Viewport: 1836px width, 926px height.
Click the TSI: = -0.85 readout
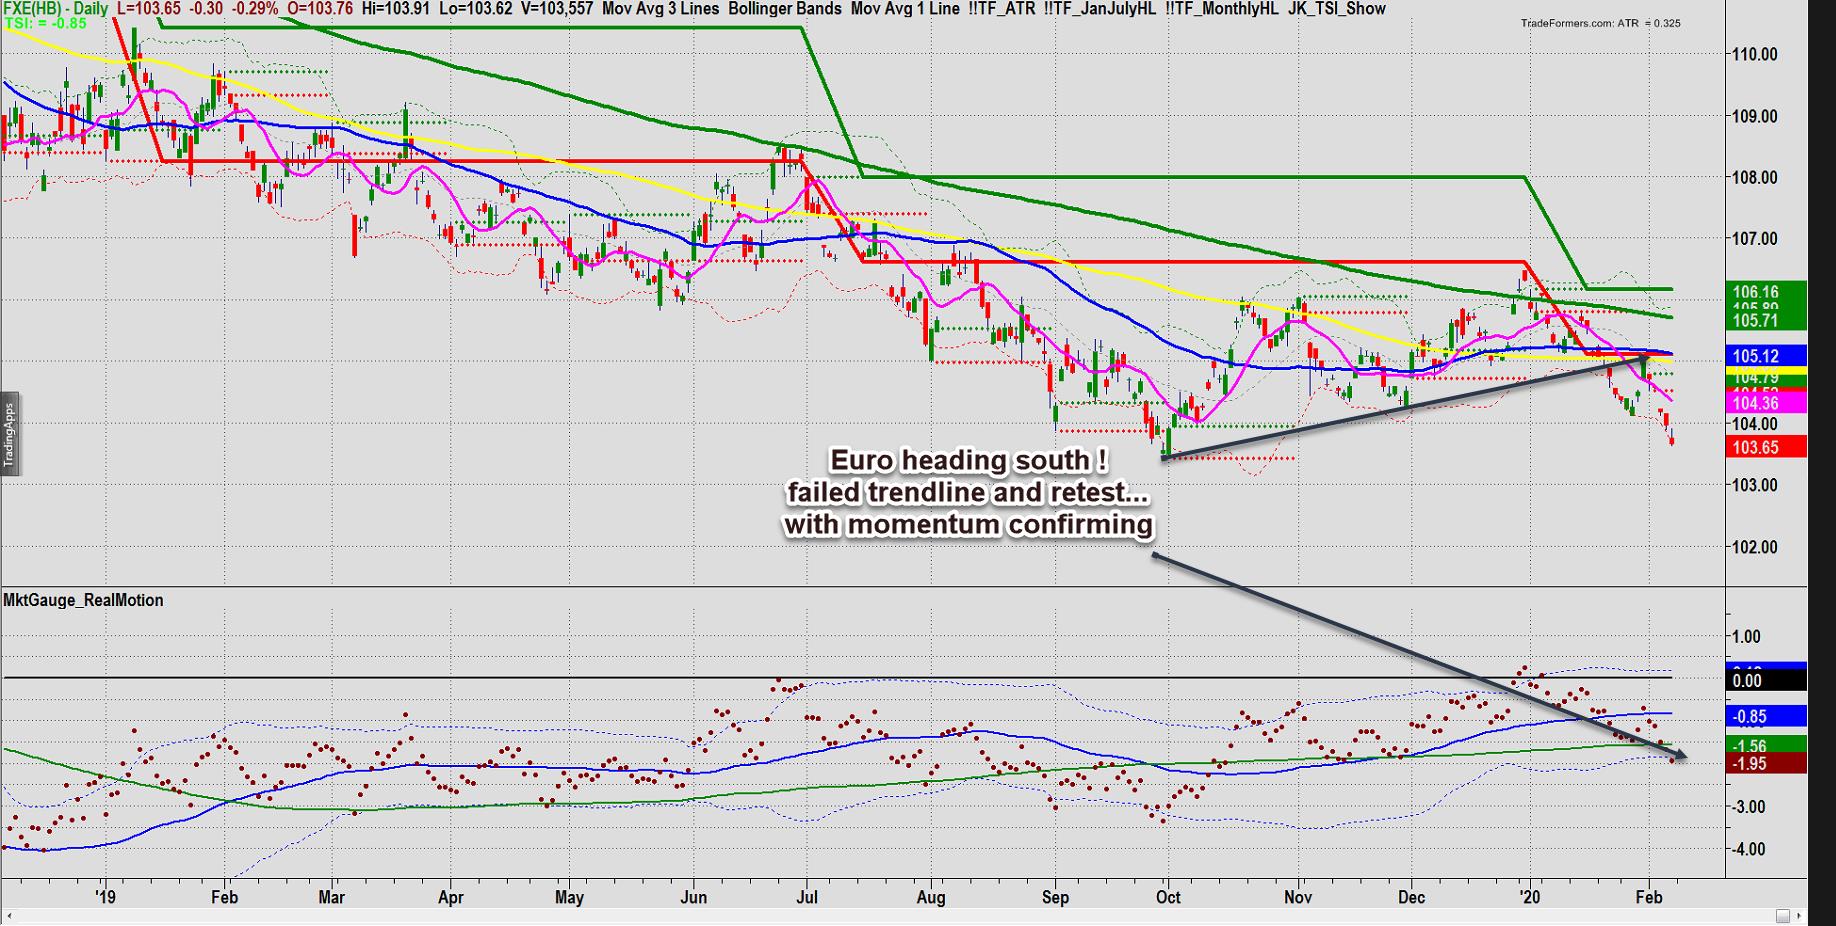(45, 23)
